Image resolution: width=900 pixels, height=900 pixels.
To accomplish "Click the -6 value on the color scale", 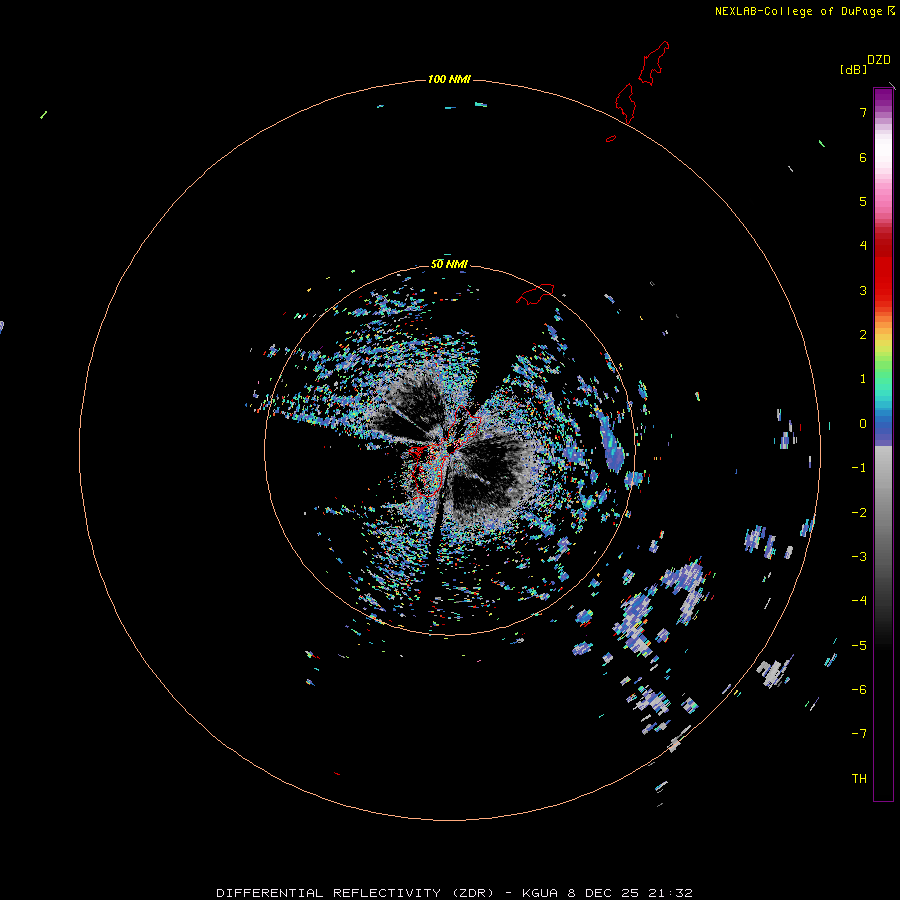I will click(x=859, y=690).
